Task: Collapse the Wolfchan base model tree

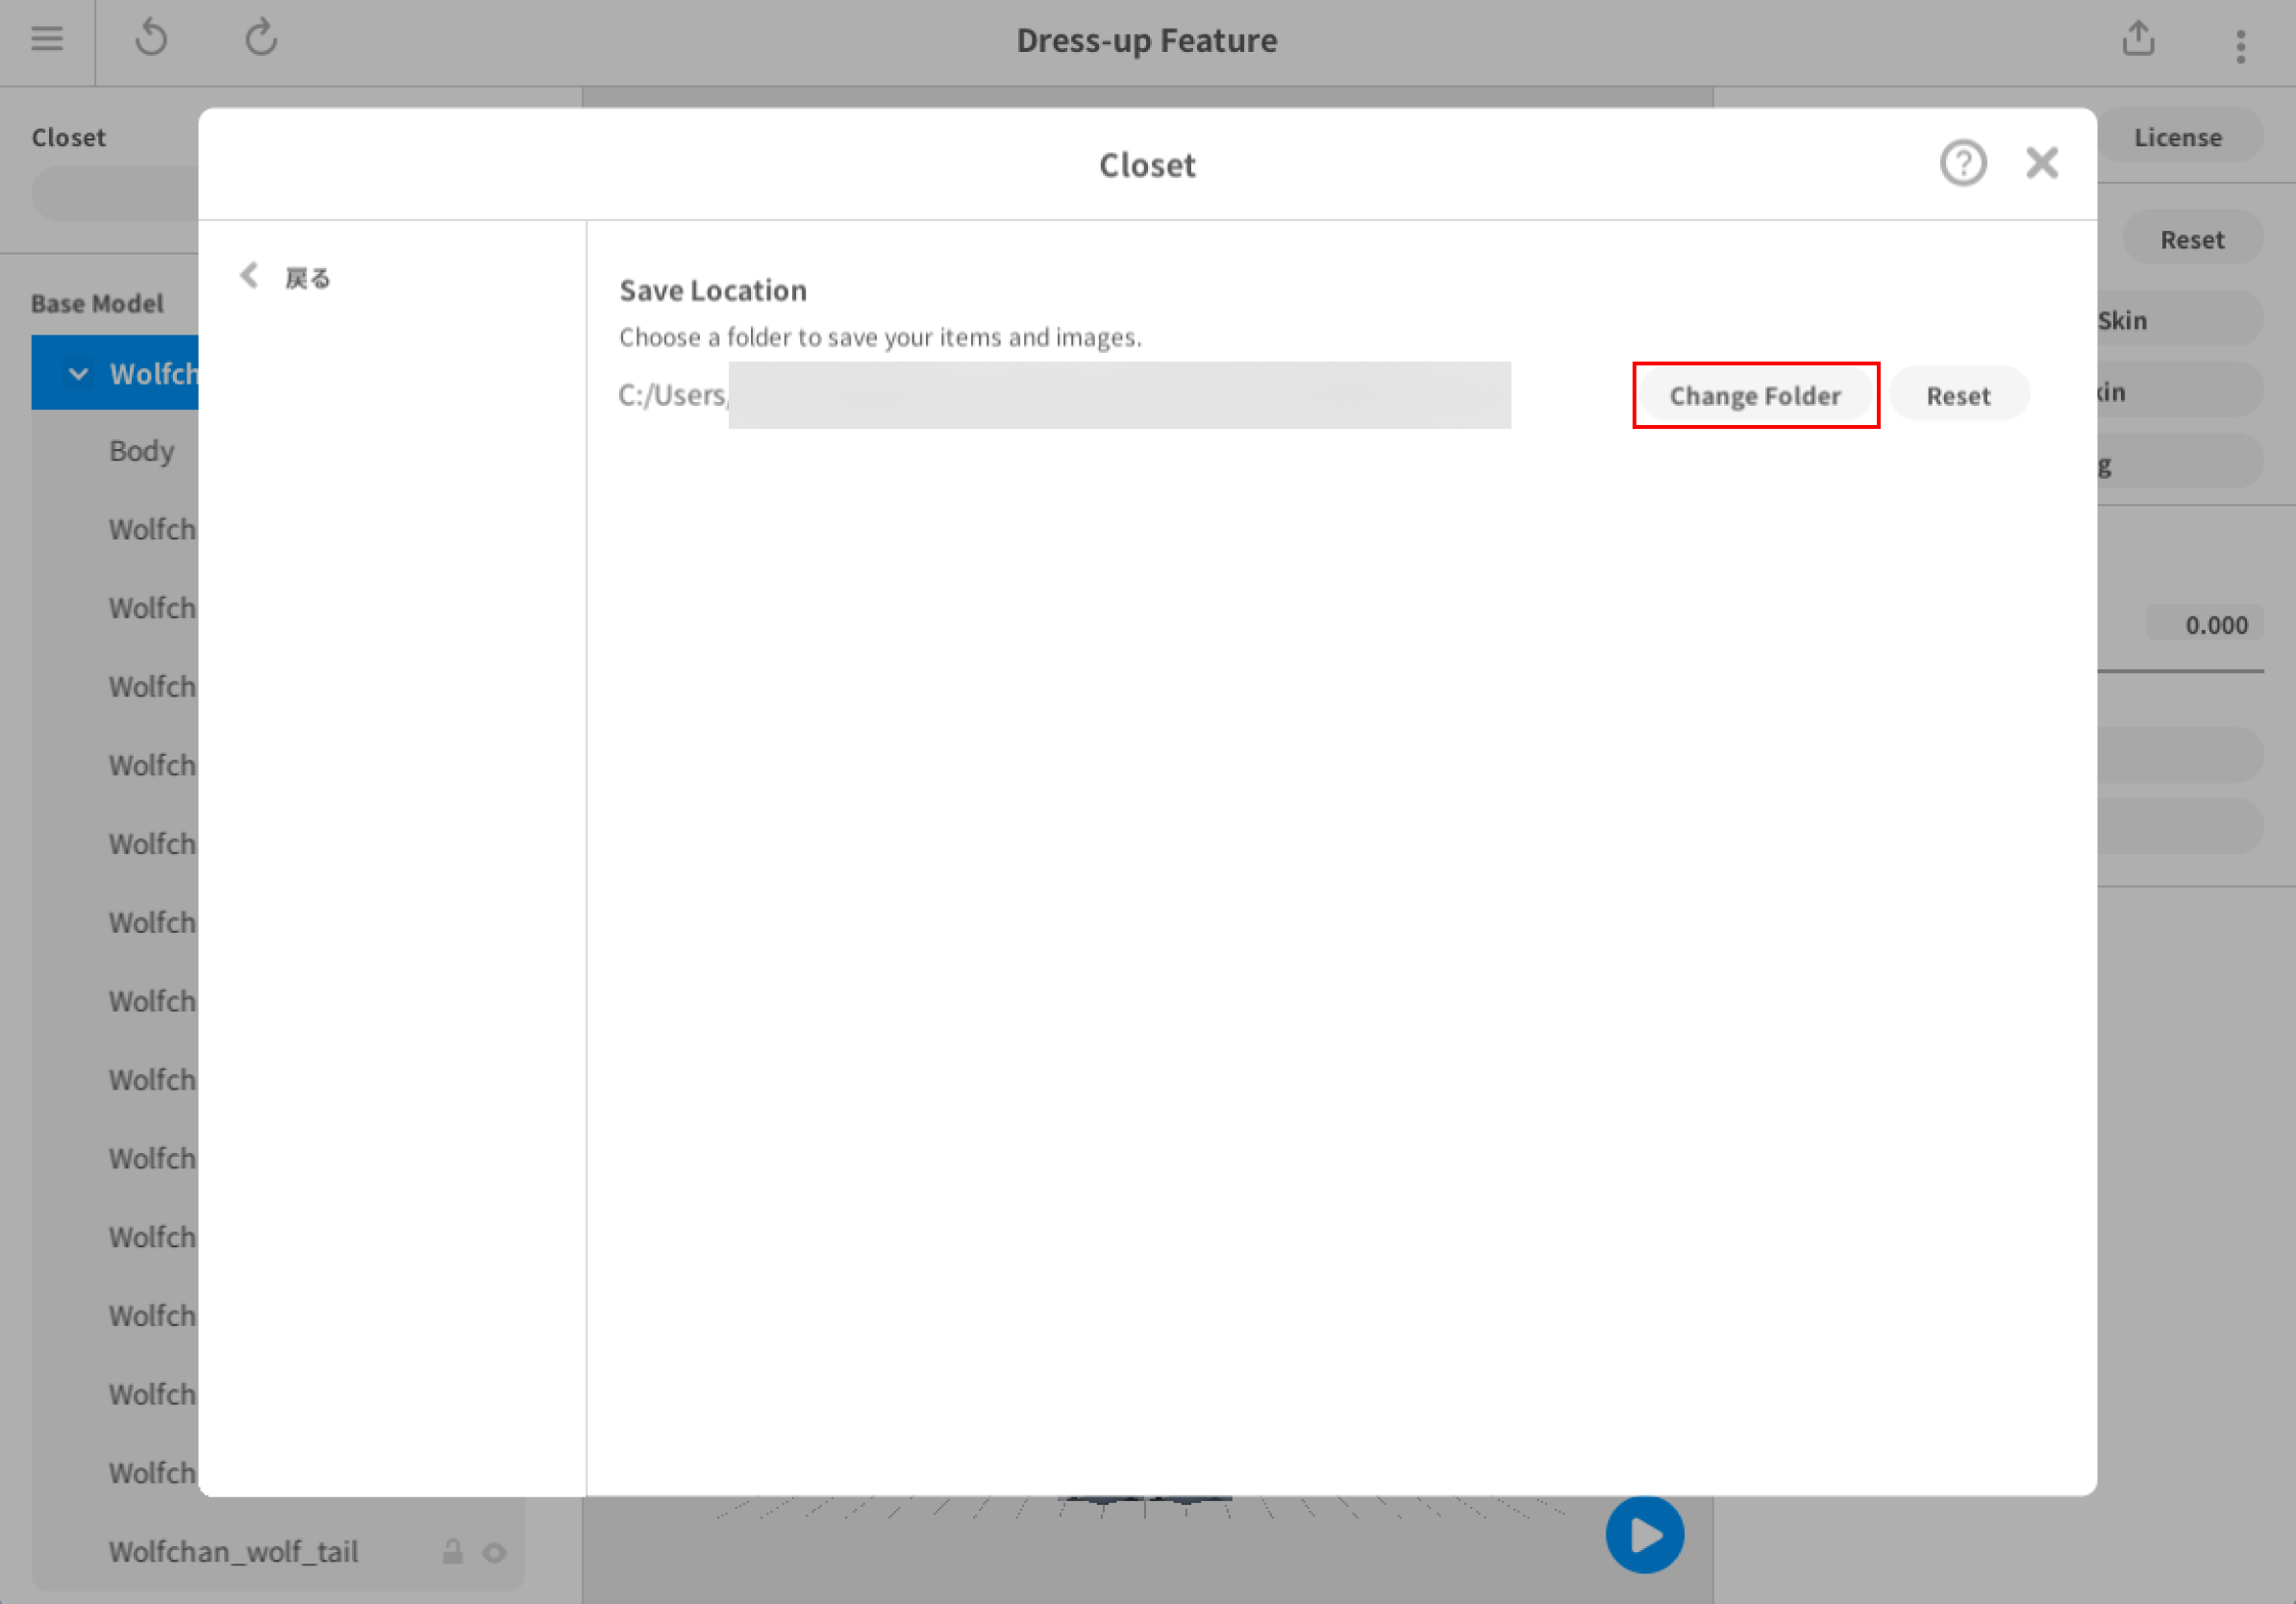Action: click(x=78, y=374)
